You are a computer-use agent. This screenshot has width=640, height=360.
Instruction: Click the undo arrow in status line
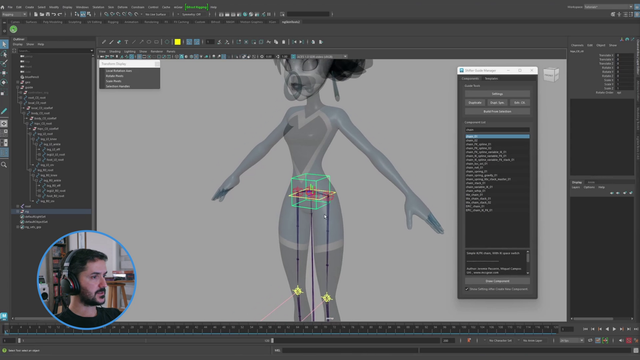(53, 14)
